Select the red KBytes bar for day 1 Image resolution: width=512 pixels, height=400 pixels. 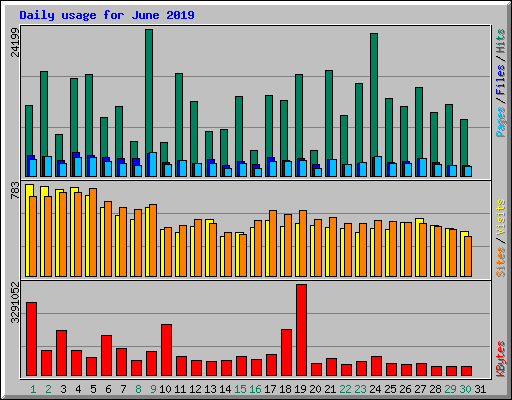(32, 339)
